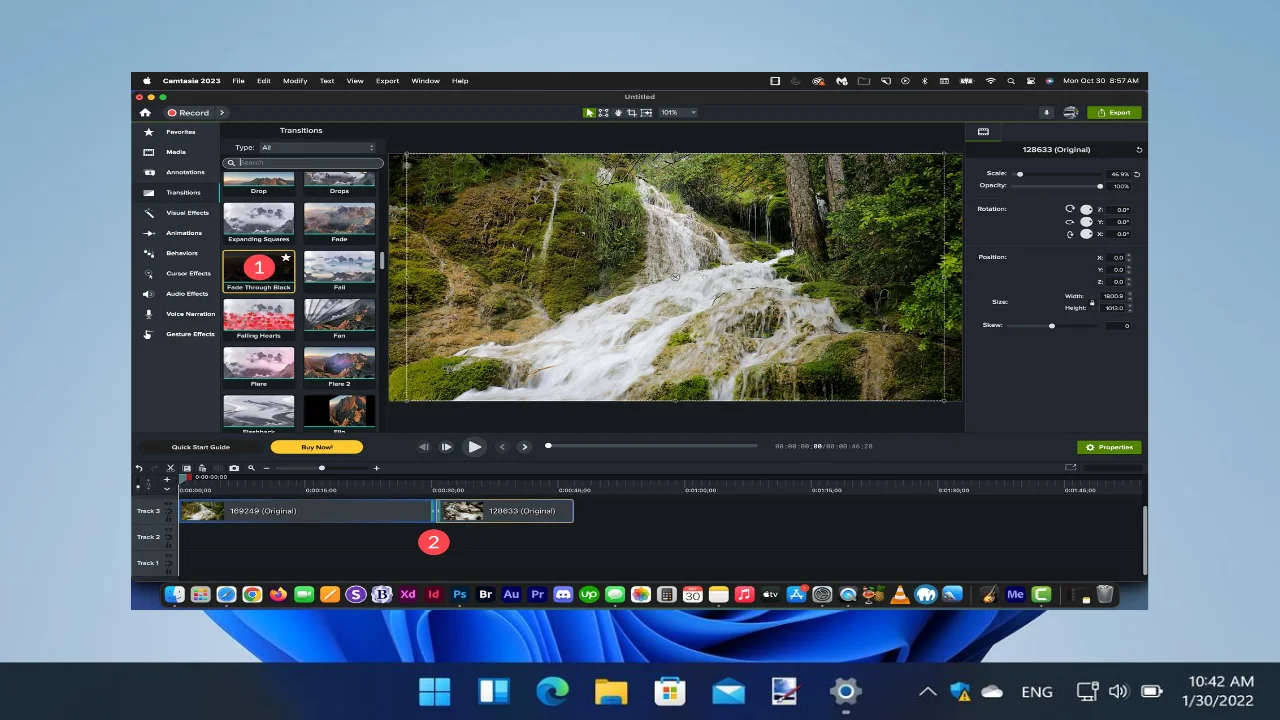
Task: Click the snapshot camera icon on timeline toolbar
Action: (234, 468)
